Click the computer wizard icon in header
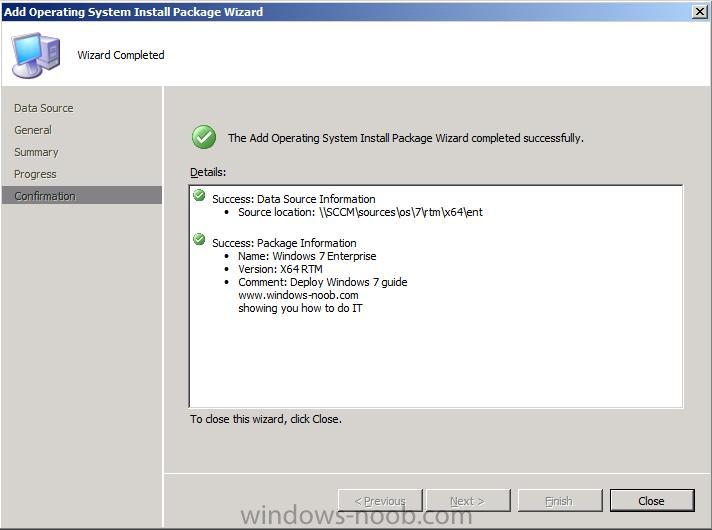Viewport: 712px width, 530px height. (x=36, y=55)
